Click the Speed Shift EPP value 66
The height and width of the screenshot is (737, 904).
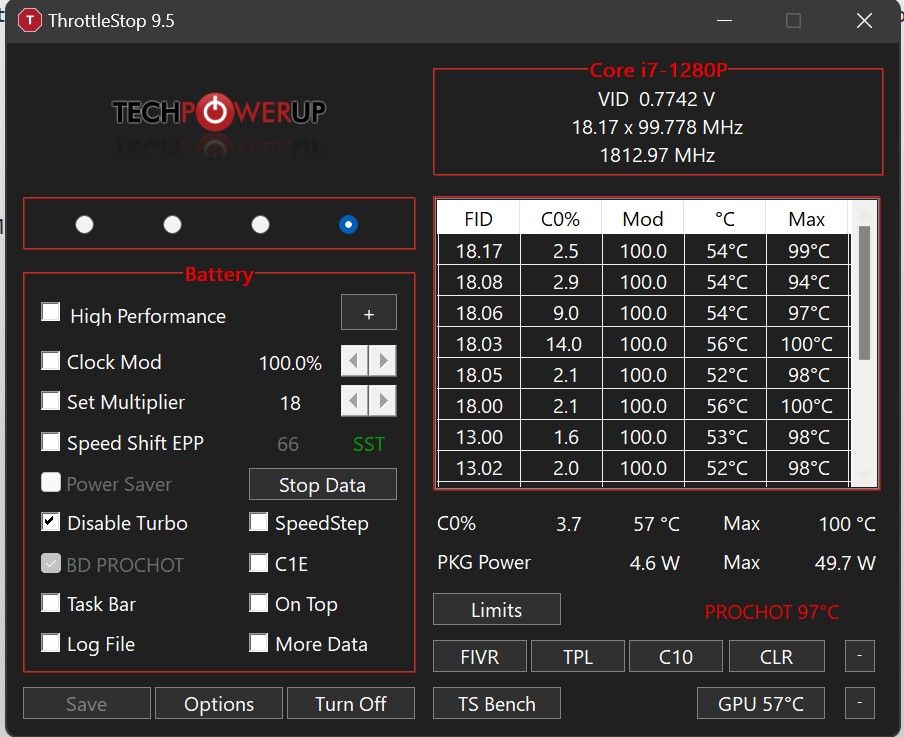coord(288,444)
